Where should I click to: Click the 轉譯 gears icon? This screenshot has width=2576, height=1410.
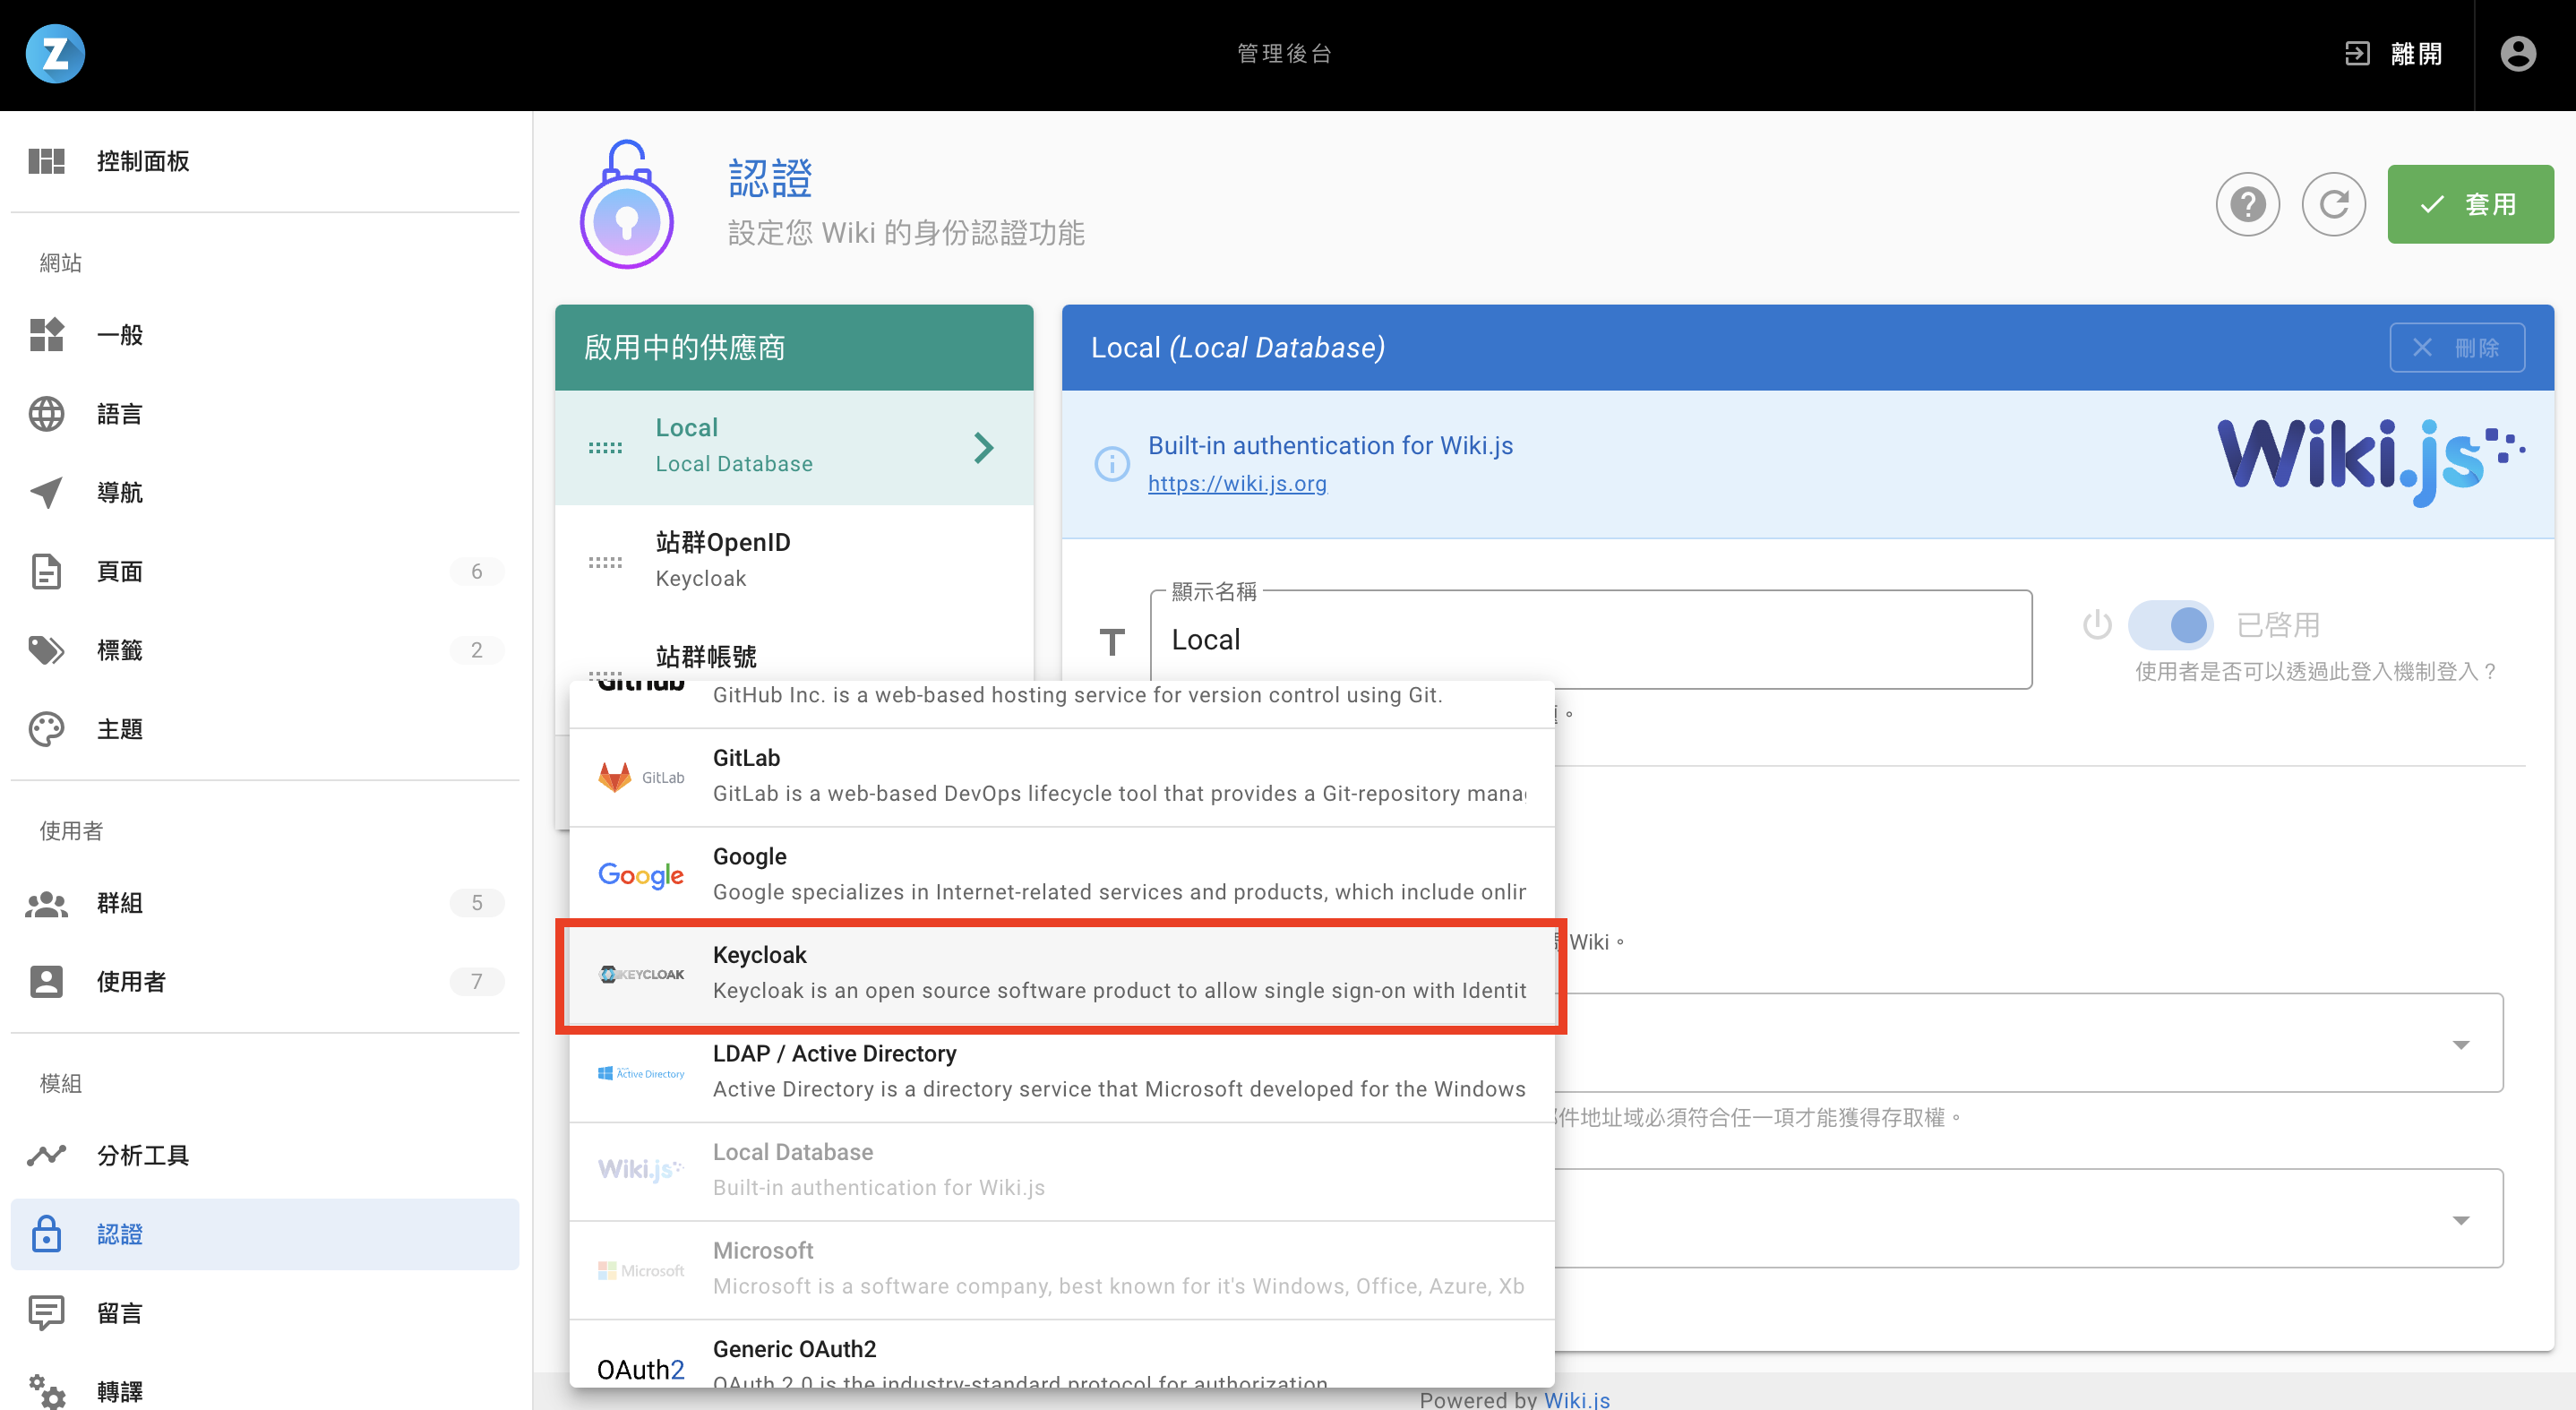pos(46,1391)
